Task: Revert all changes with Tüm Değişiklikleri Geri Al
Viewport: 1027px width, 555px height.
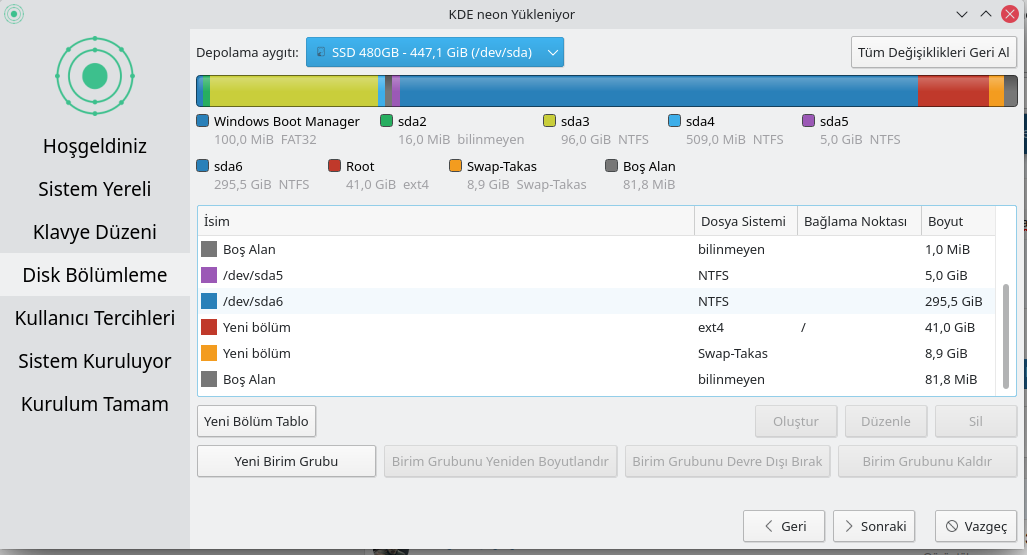Action: click(x=933, y=52)
